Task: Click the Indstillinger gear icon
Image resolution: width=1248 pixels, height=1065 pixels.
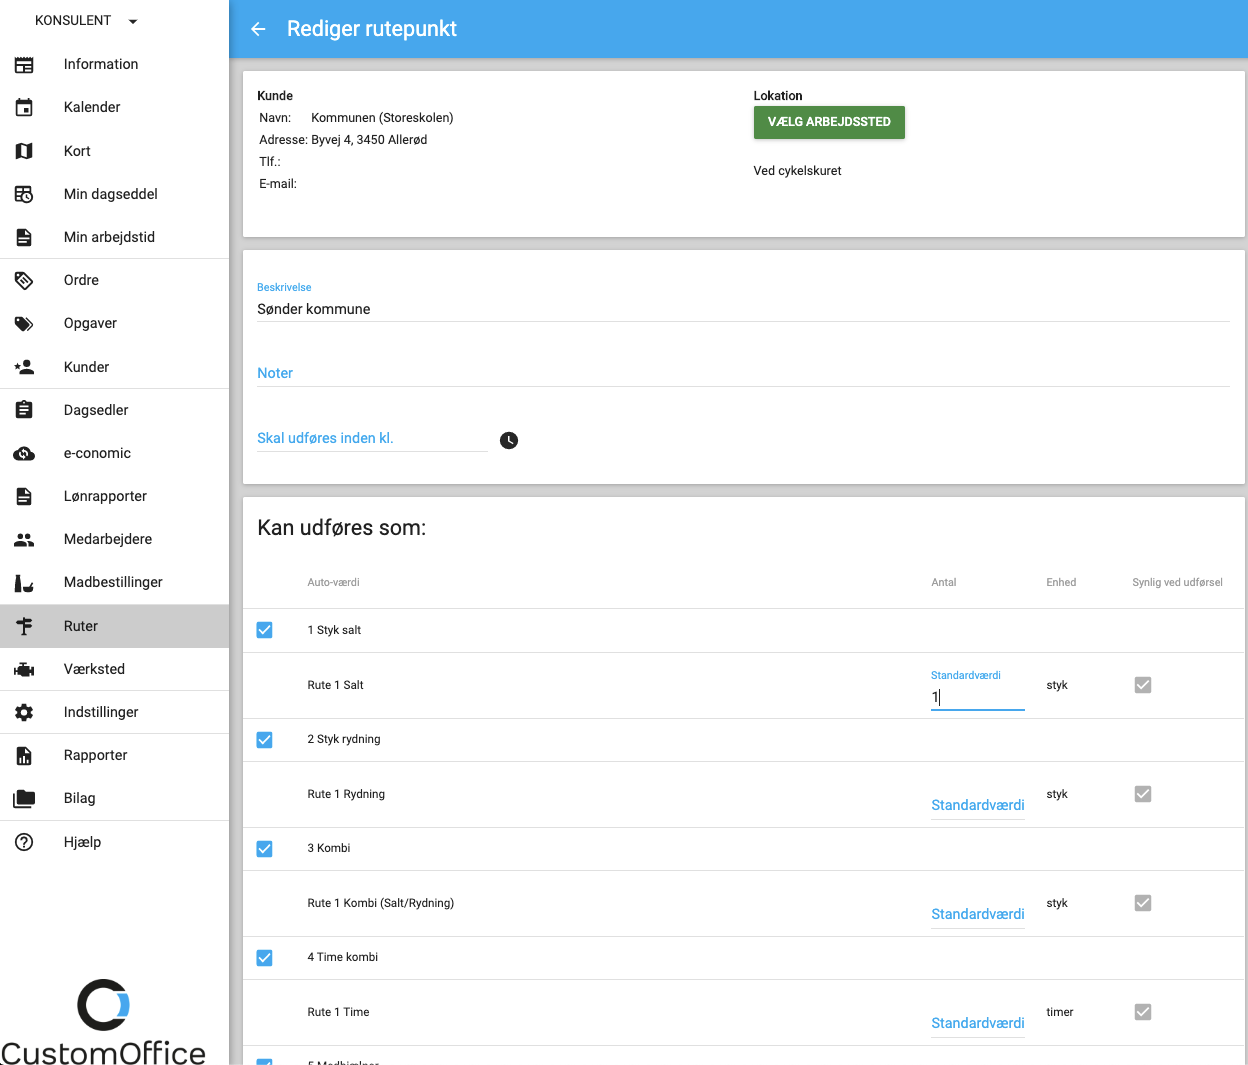Action: click(x=24, y=712)
